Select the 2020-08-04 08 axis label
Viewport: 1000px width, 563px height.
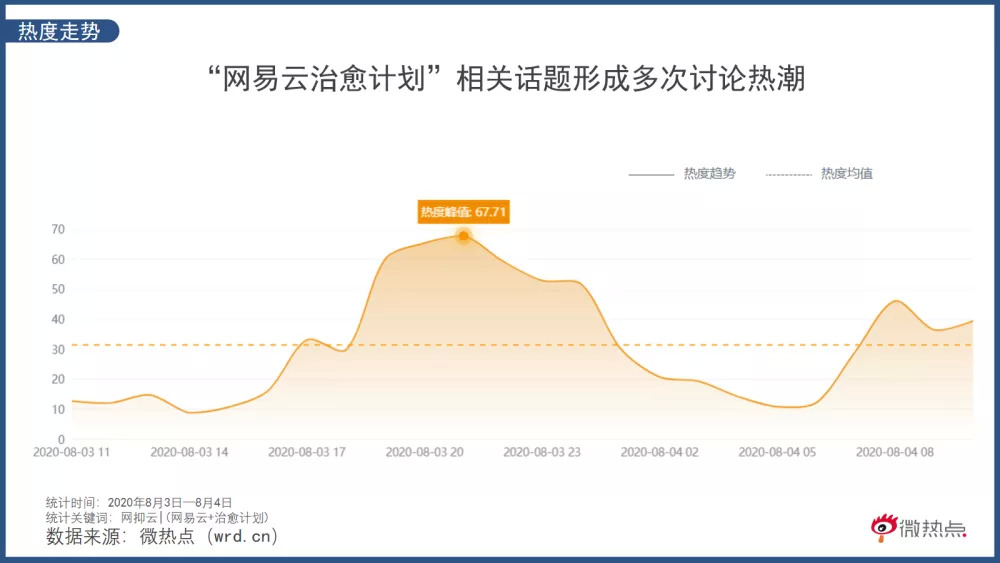coord(895,452)
